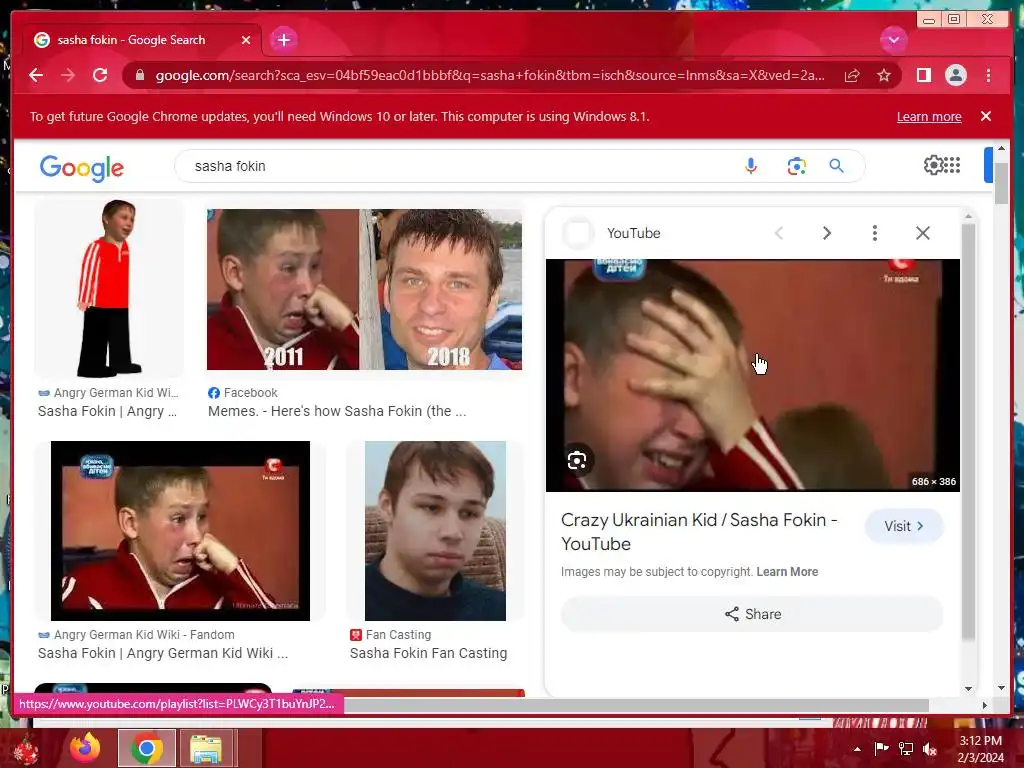
Task: Show the next image in preview panel
Action: 827,233
